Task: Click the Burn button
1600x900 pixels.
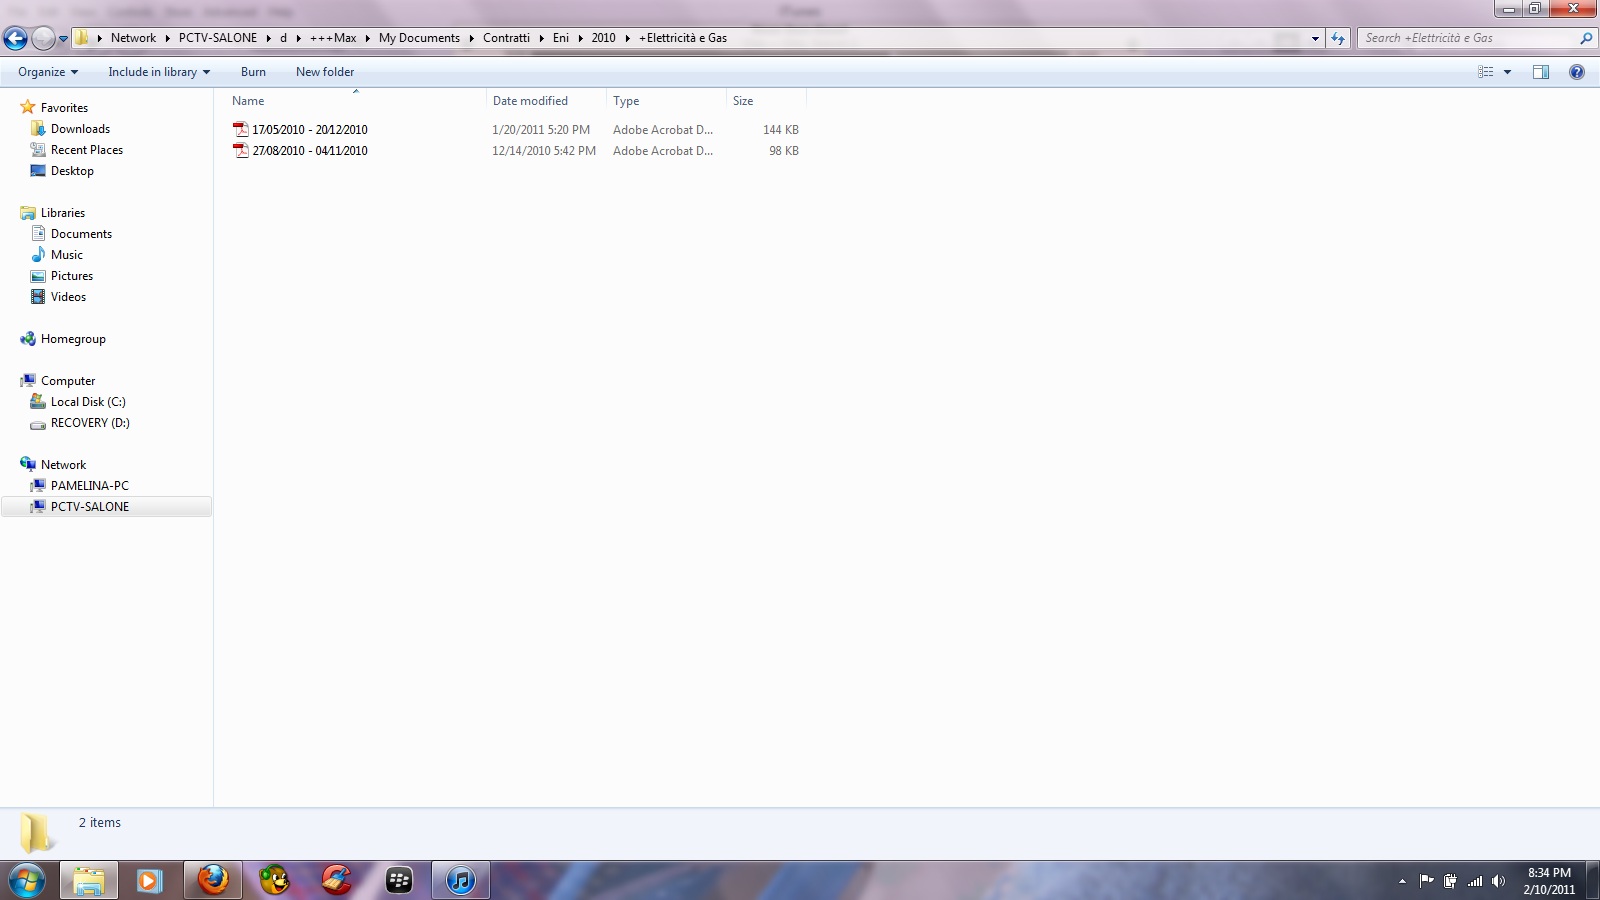Action: tap(253, 72)
